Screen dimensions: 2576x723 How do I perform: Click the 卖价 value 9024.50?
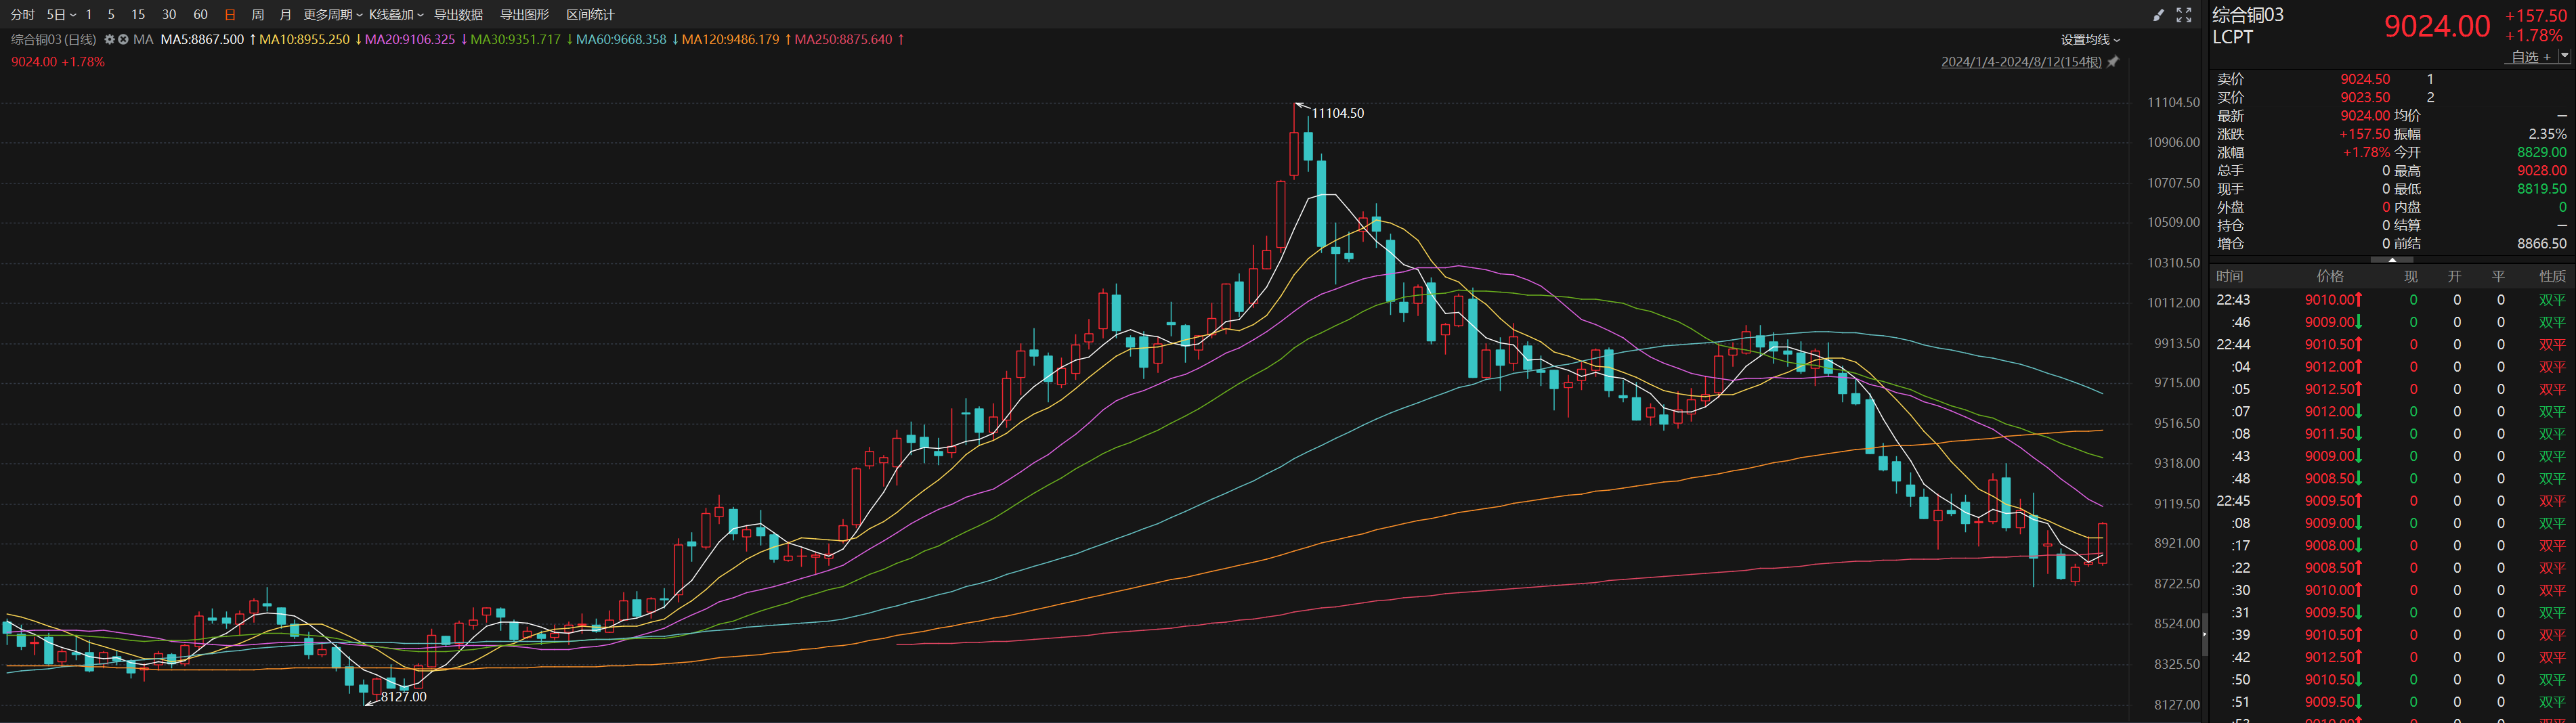tap(2365, 79)
